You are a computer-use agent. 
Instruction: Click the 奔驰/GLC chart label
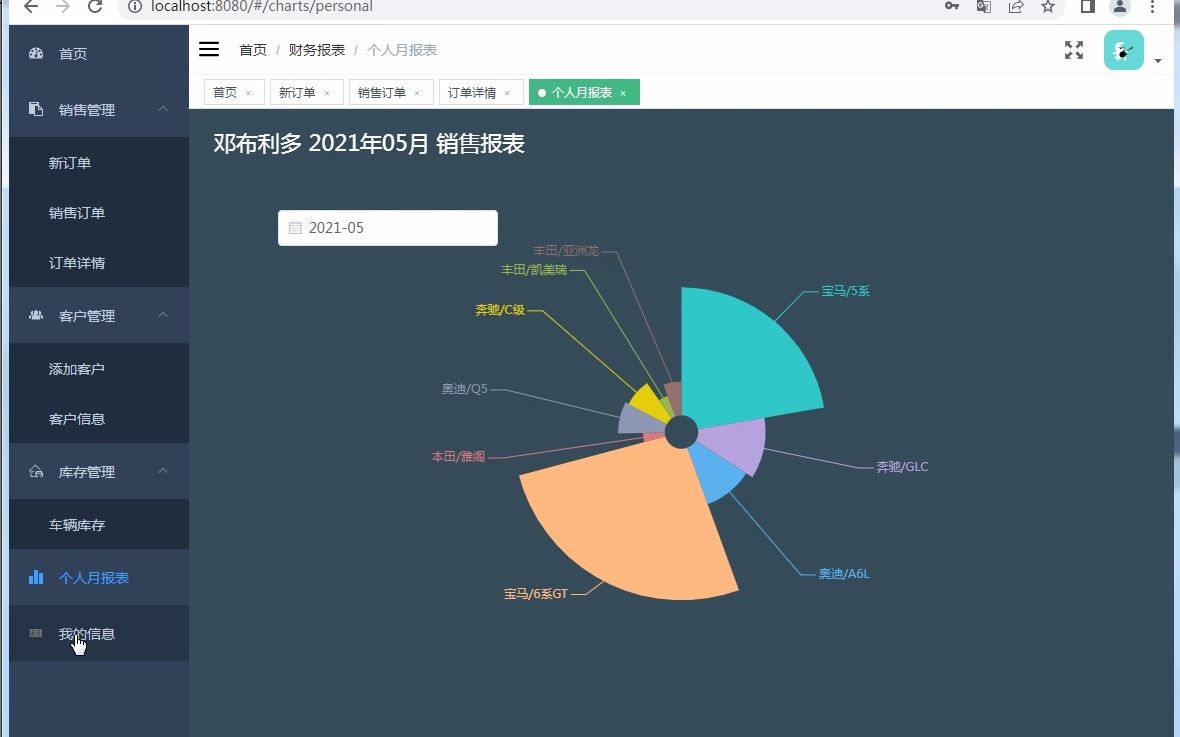(902, 467)
